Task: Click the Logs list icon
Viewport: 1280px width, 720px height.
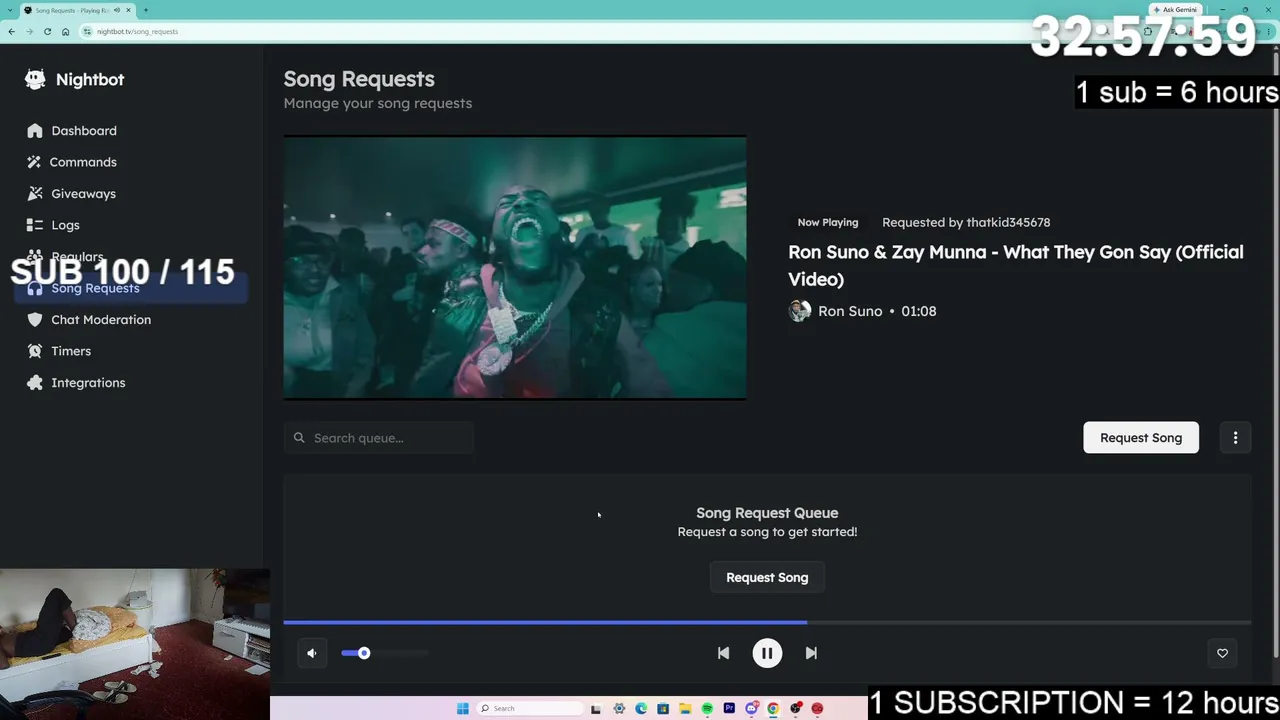Action: click(35, 225)
